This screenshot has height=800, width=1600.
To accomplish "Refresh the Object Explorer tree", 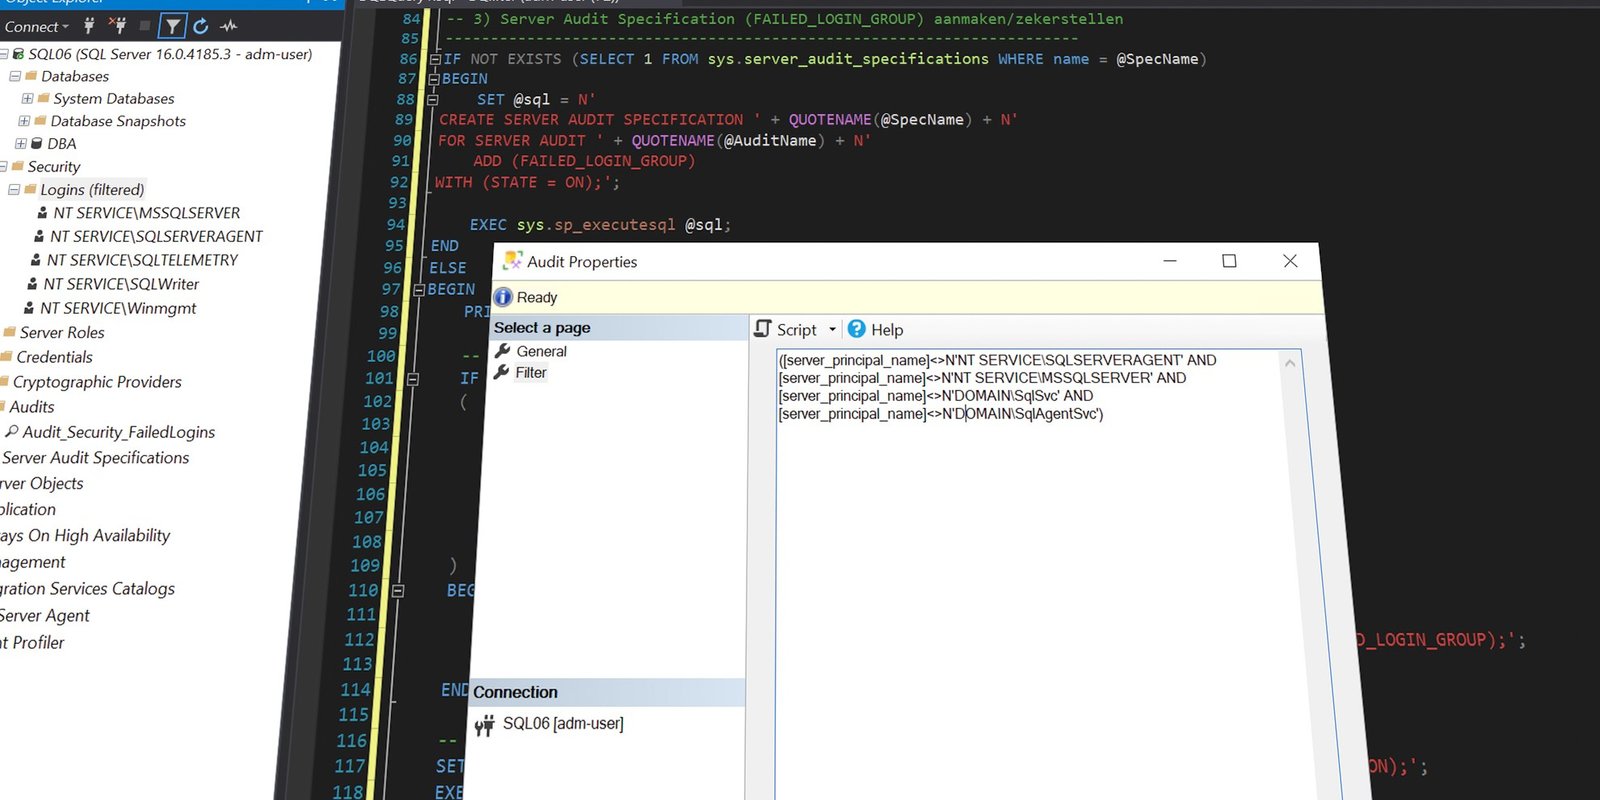I will tap(201, 26).
